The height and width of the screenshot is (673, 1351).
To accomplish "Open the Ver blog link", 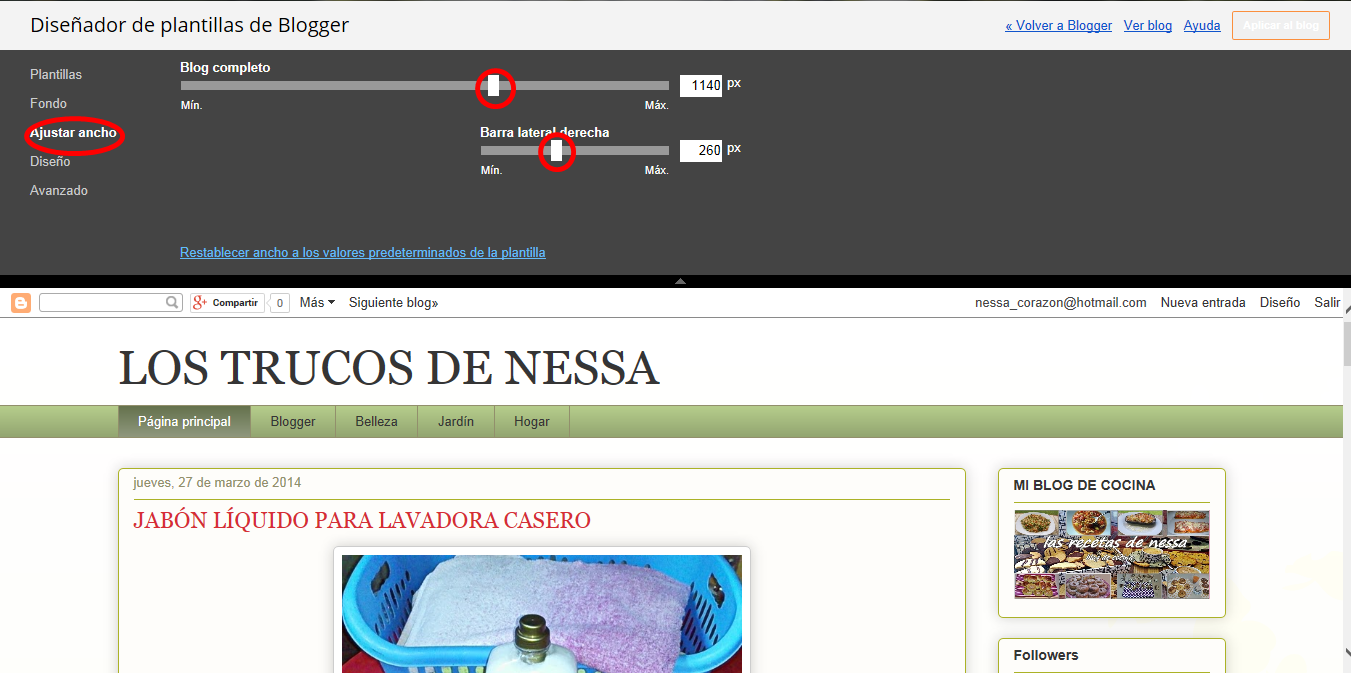I will click(x=1148, y=25).
